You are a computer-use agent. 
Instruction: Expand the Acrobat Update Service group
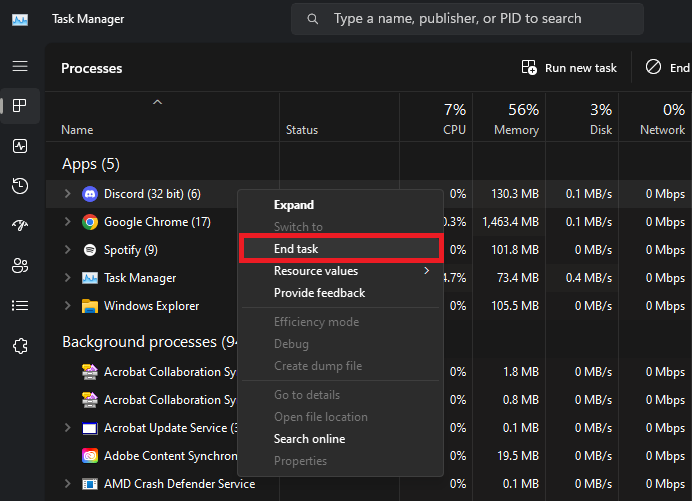68,428
